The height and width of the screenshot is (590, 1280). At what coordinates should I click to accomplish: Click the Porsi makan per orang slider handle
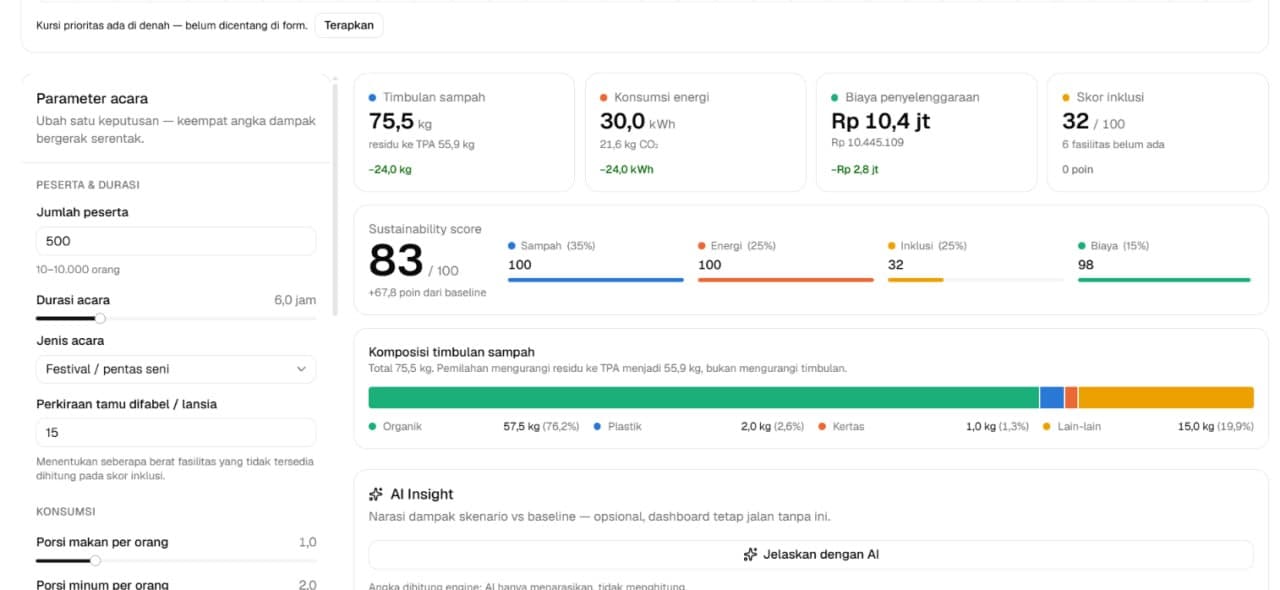pyautogui.click(x=95, y=560)
